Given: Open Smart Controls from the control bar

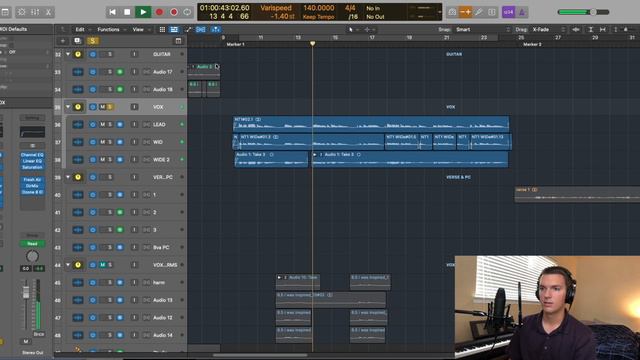Looking at the screenshot, I should click(21, 12).
